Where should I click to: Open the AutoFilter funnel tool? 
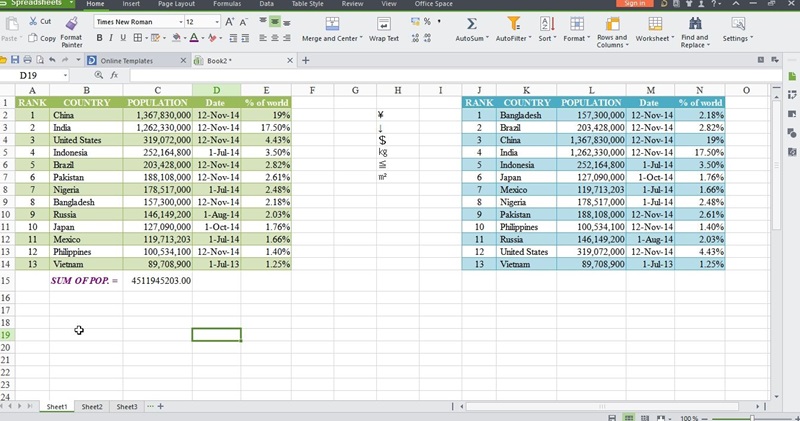[513, 23]
